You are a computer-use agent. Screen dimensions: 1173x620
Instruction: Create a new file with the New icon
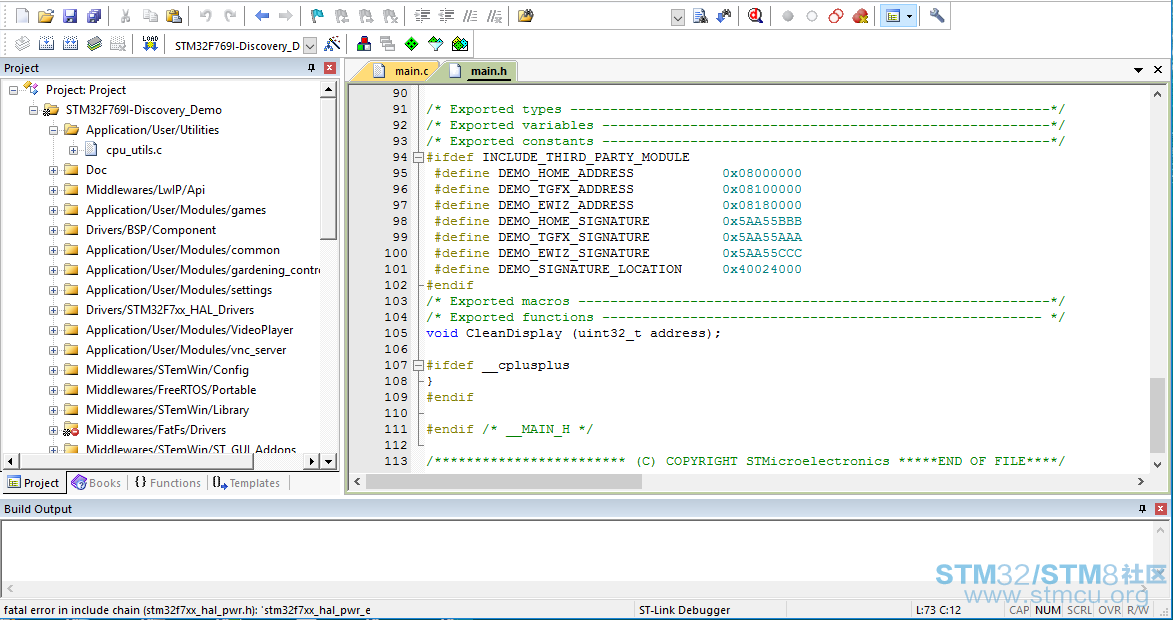tap(22, 16)
